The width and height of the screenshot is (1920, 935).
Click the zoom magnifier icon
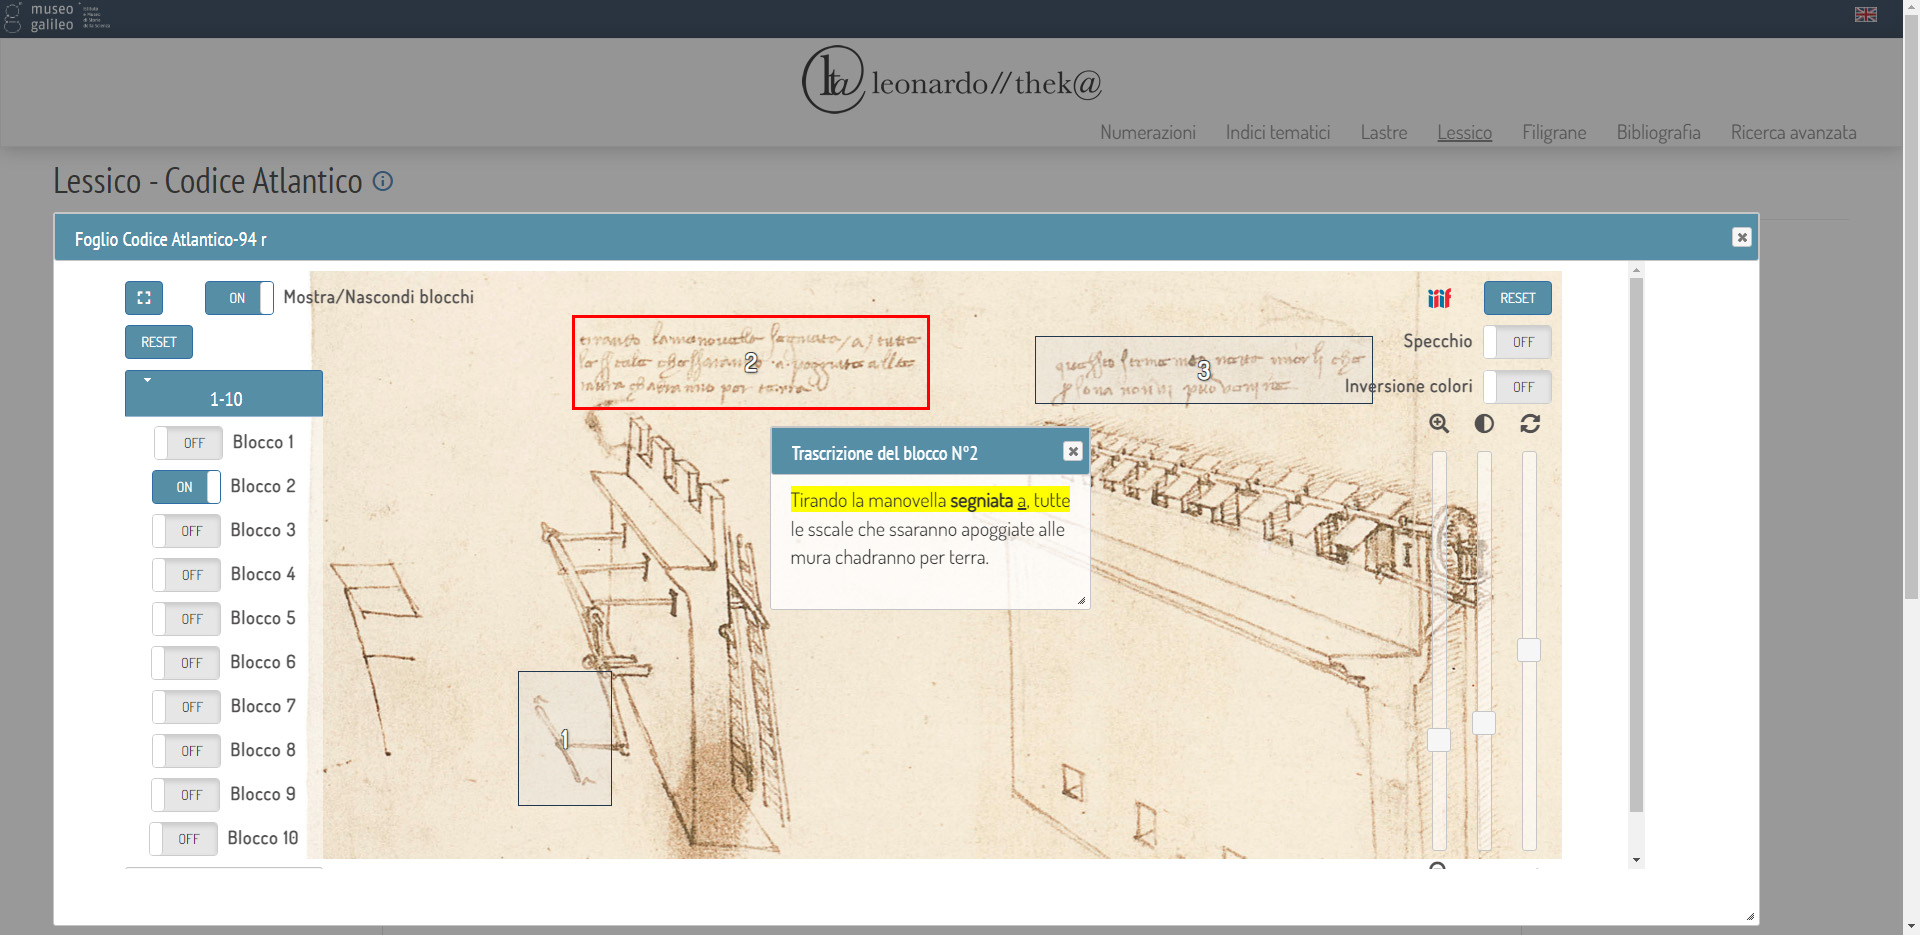1439,424
